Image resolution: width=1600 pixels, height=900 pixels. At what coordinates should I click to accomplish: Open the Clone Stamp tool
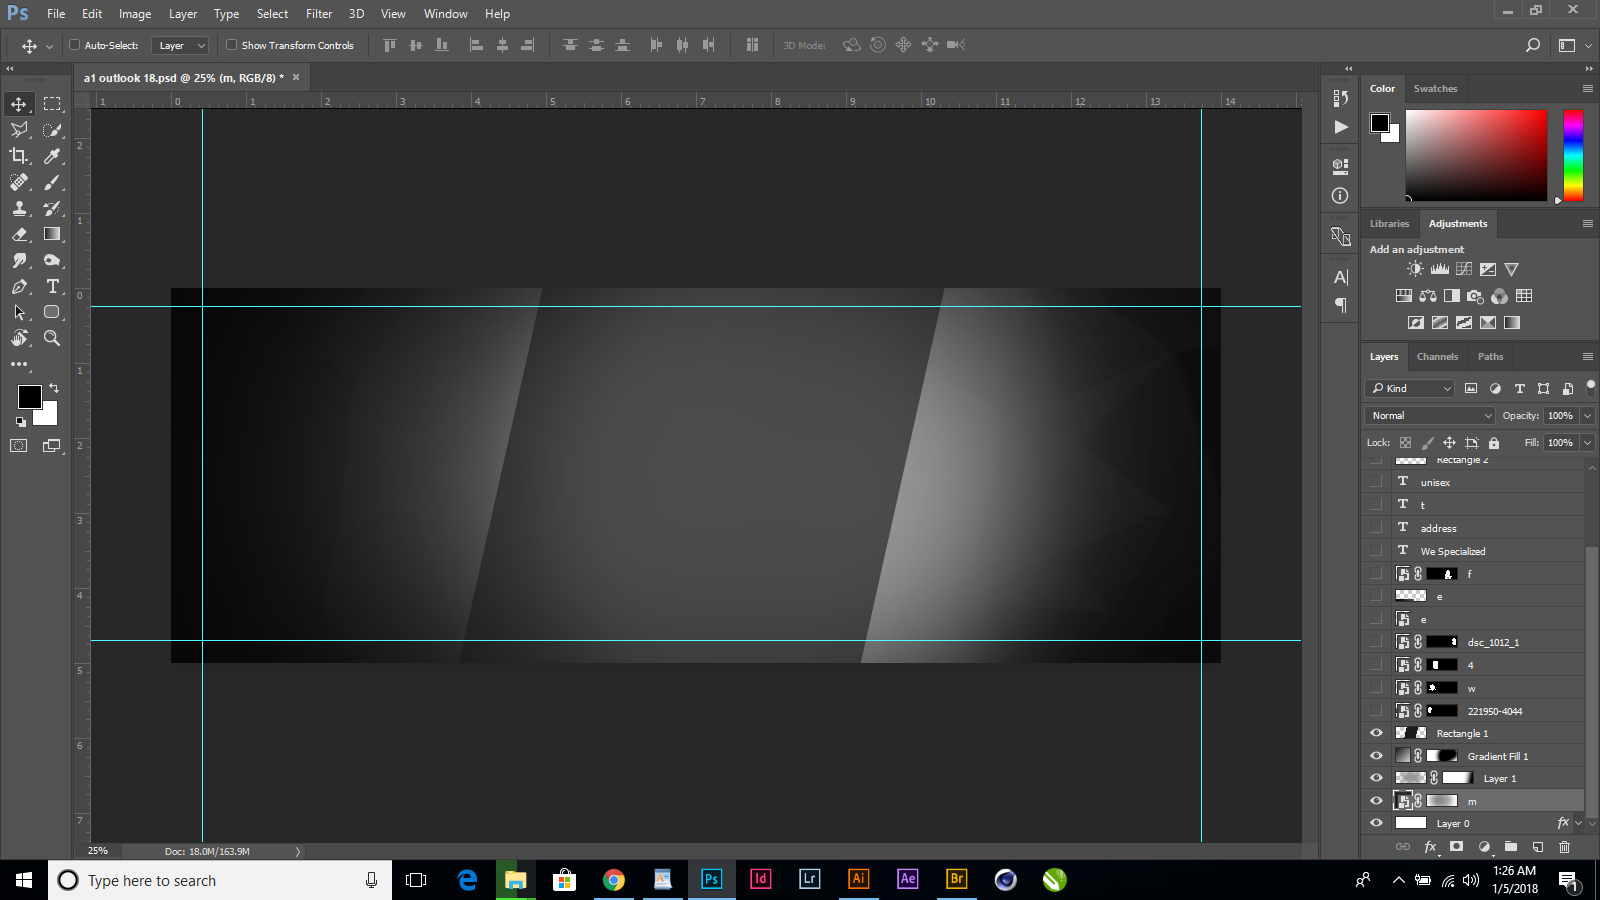point(18,208)
